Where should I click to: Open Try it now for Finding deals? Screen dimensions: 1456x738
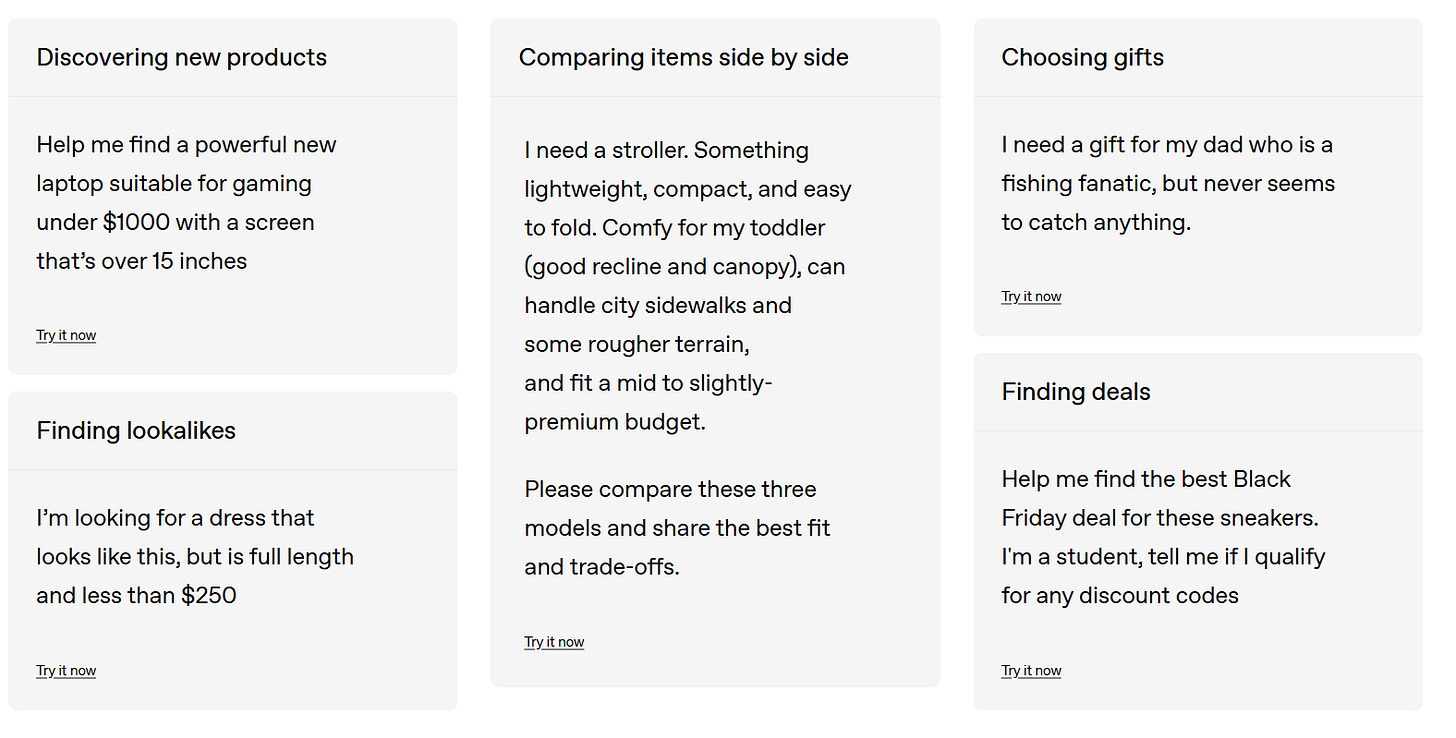pos(1031,670)
